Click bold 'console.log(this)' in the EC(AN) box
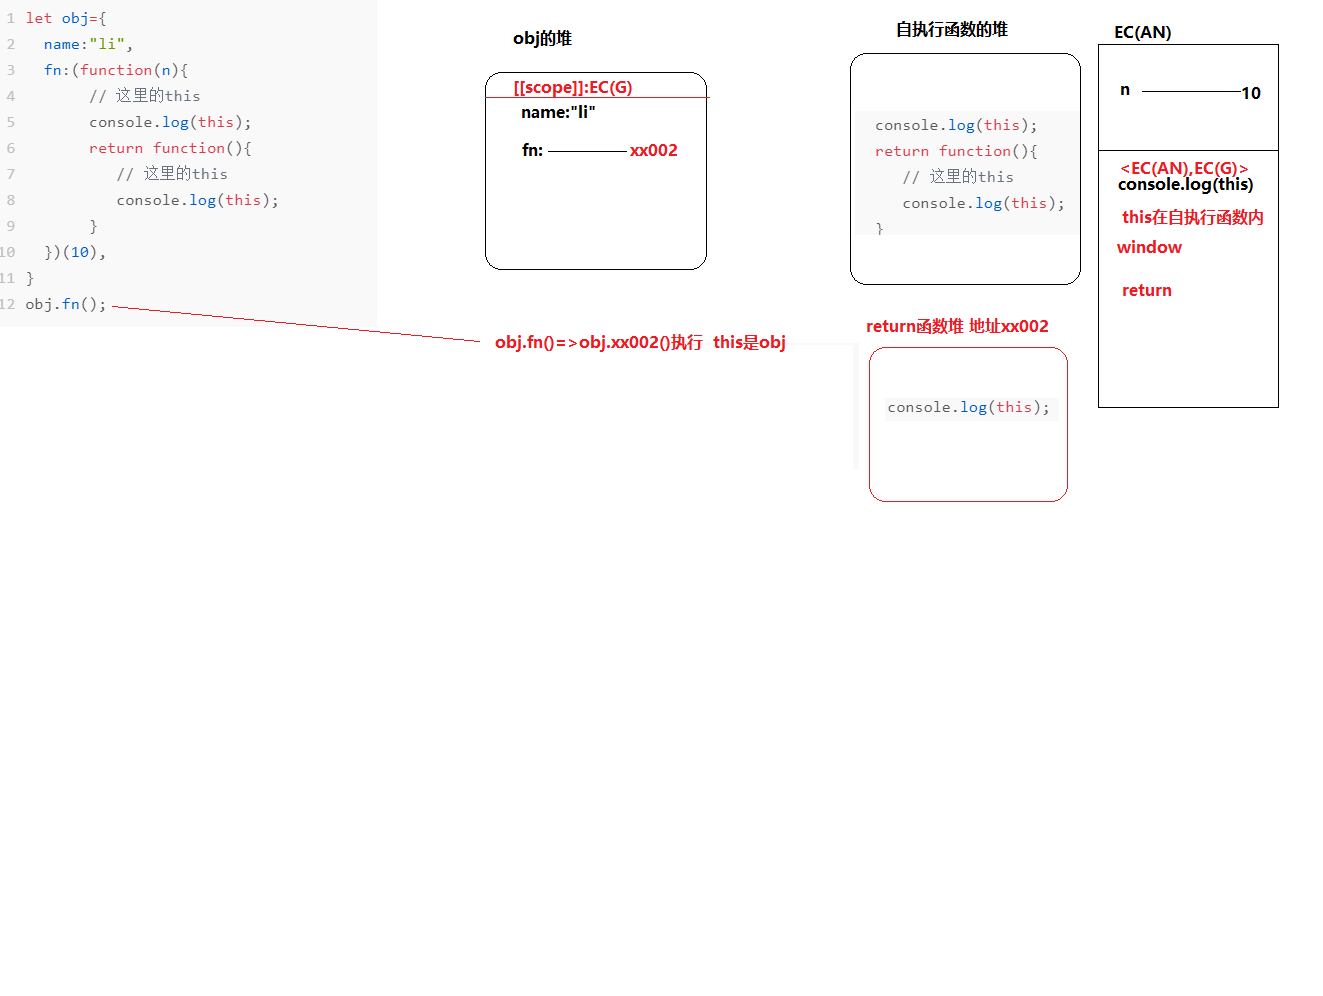Screen dimensions: 1323x996 (x=1185, y=184)
